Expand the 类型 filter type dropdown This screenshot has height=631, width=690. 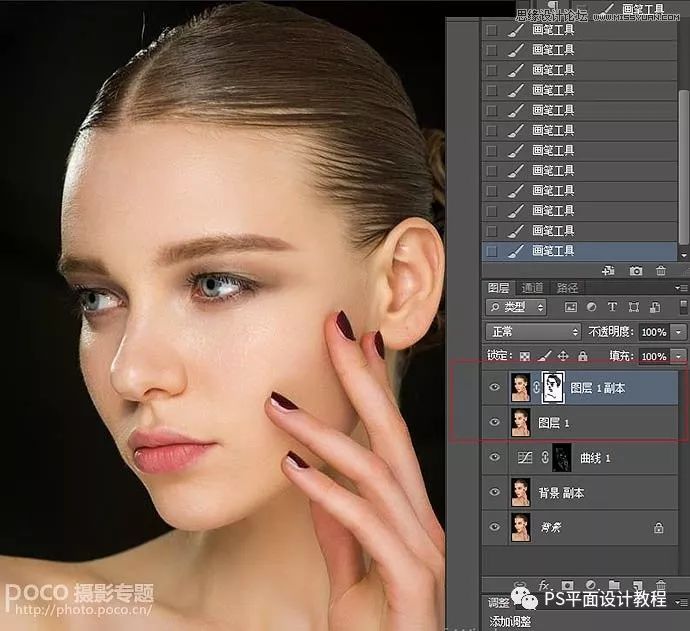point(516,307)
